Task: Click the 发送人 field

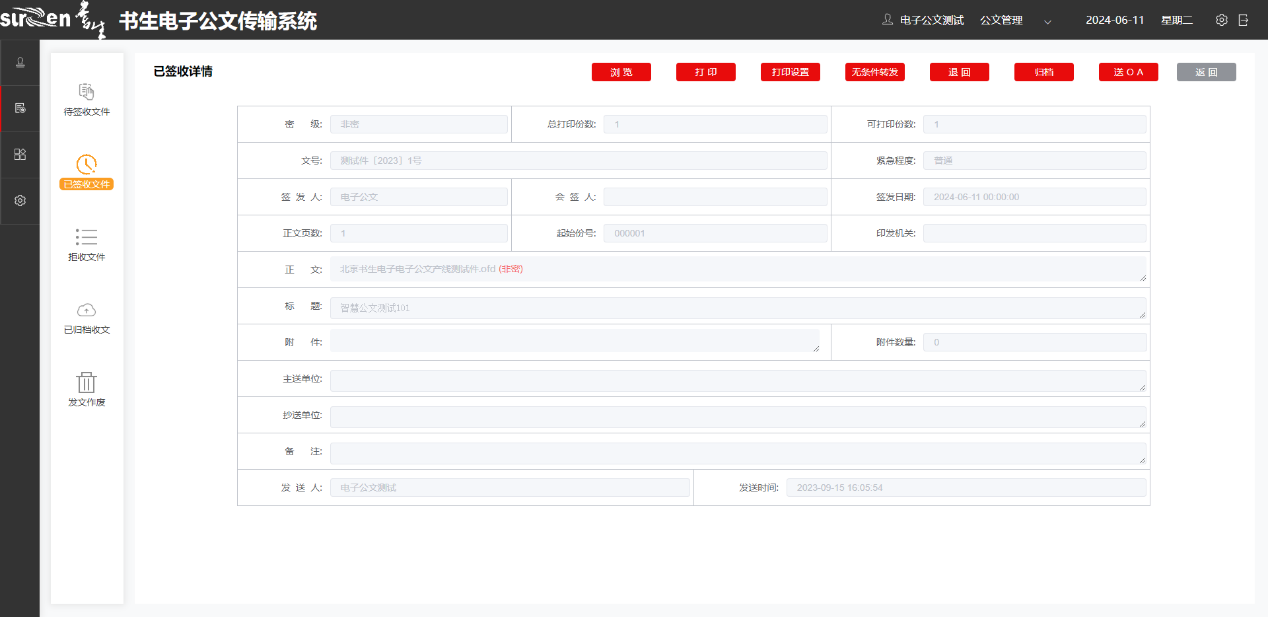Action: click(510, 487)
